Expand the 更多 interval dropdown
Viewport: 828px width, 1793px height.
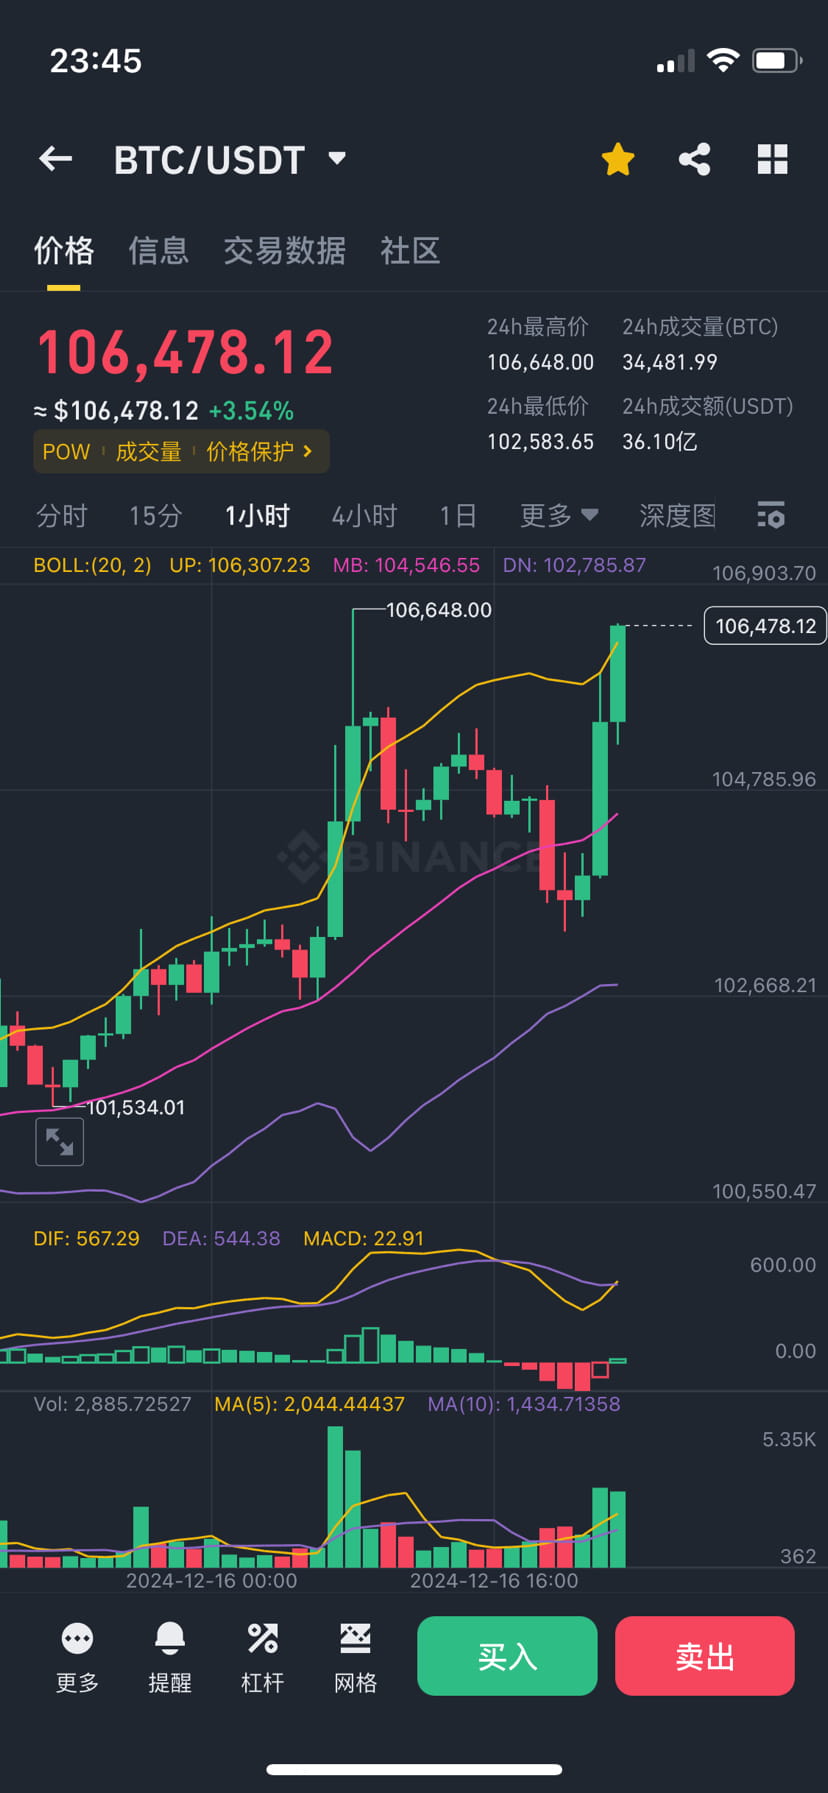(559, 516)
